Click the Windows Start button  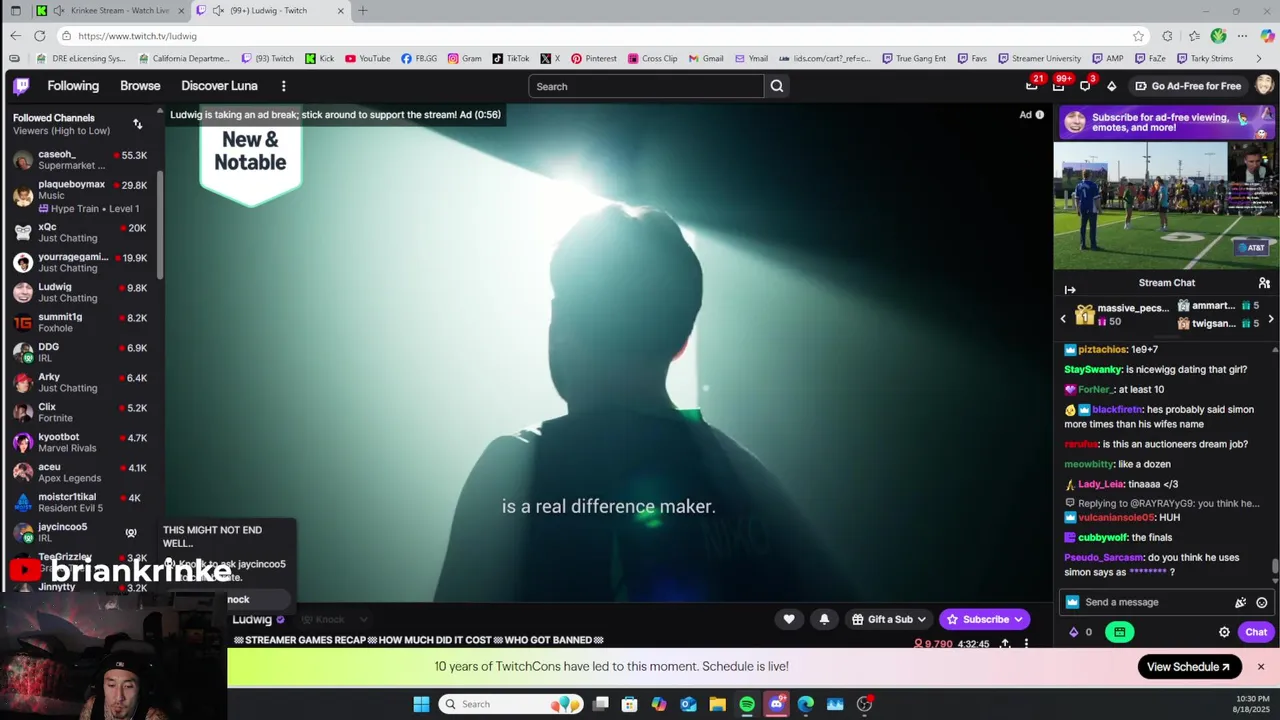421,704
